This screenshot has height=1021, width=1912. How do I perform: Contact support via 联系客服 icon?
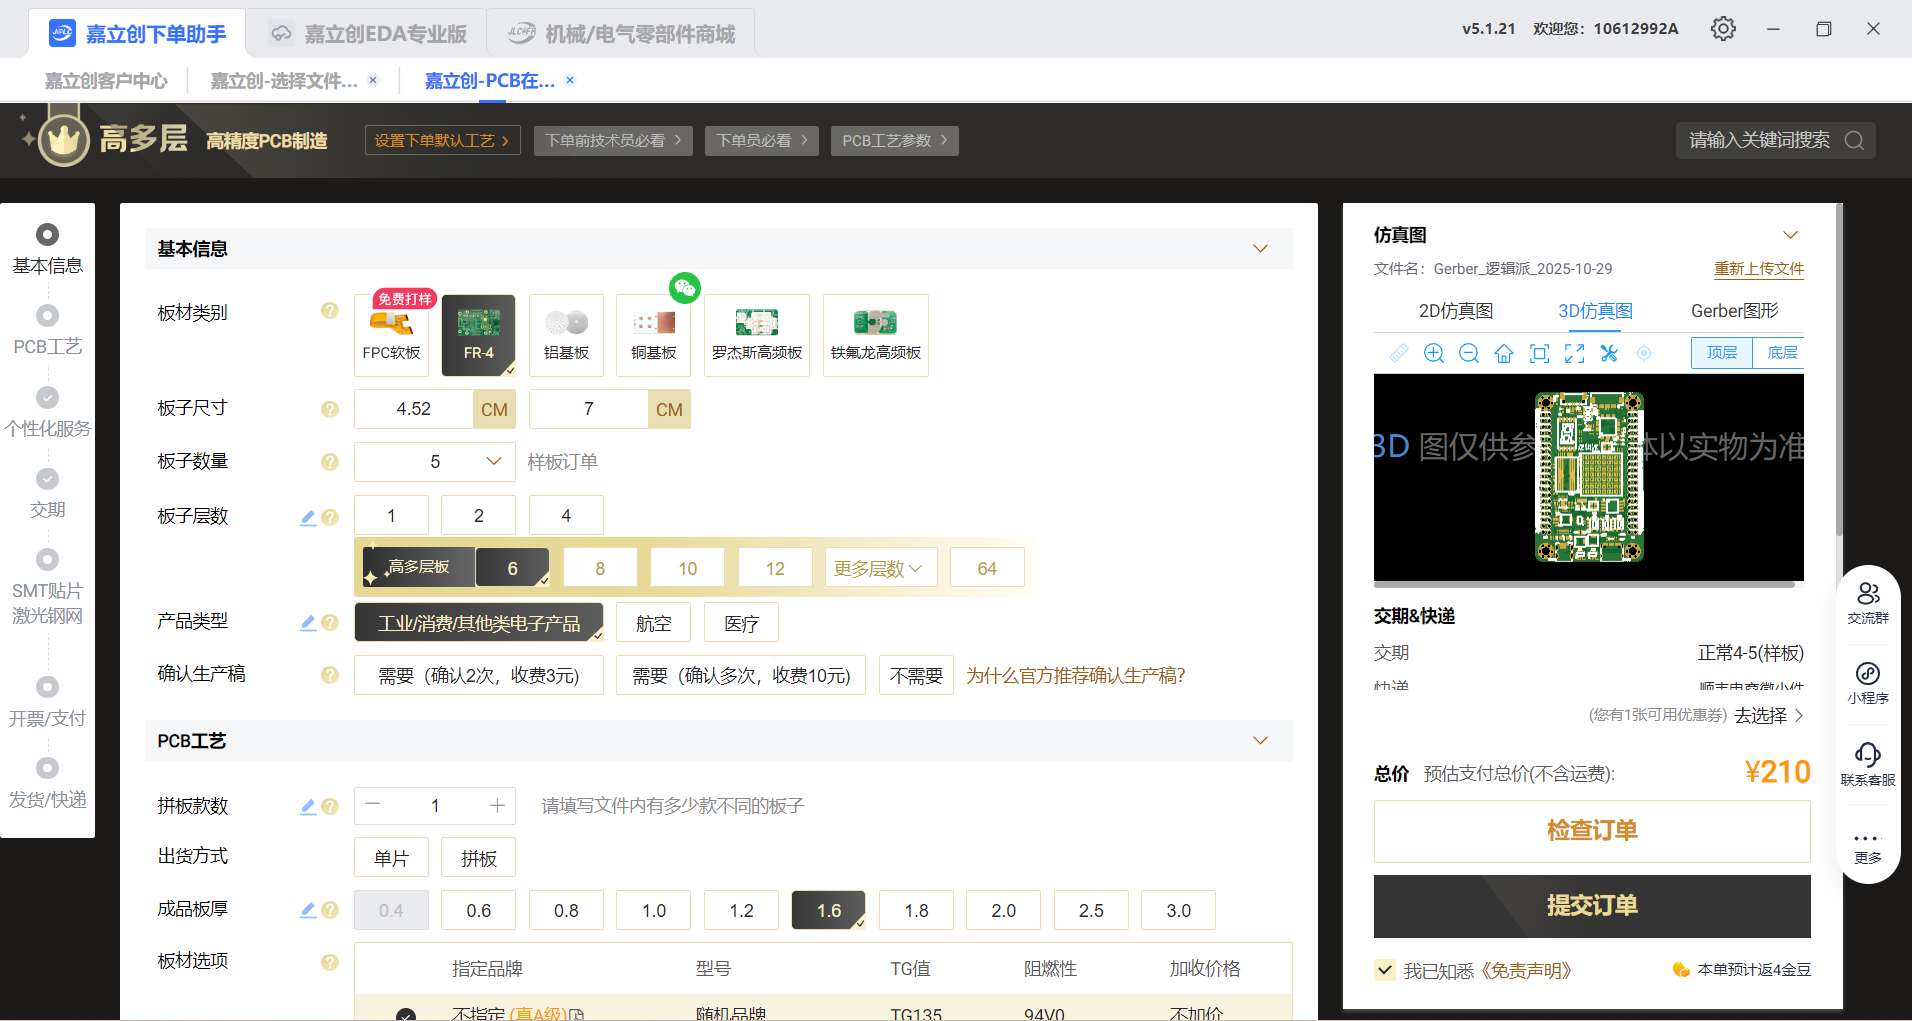click(1868, 764)
